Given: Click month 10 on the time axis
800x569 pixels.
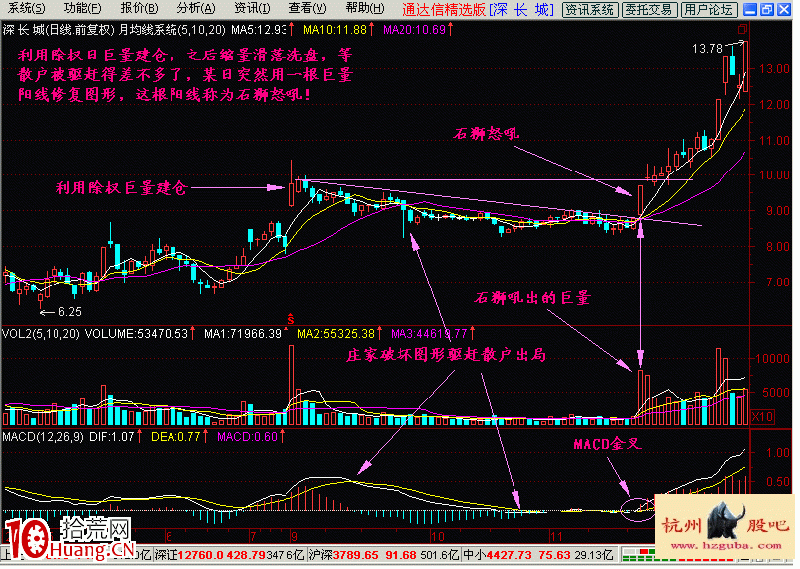Looking at the screenshot, I should pos(437,537).
